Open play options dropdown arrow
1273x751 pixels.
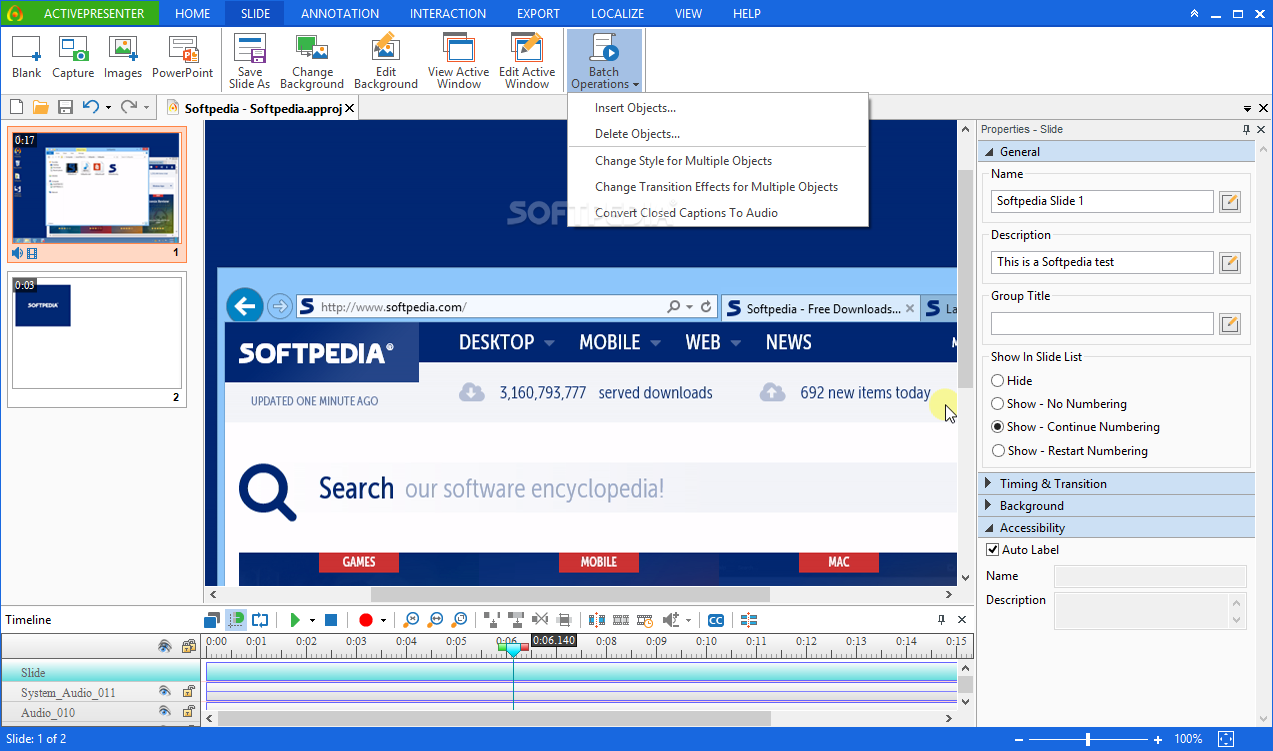[312, 621]
